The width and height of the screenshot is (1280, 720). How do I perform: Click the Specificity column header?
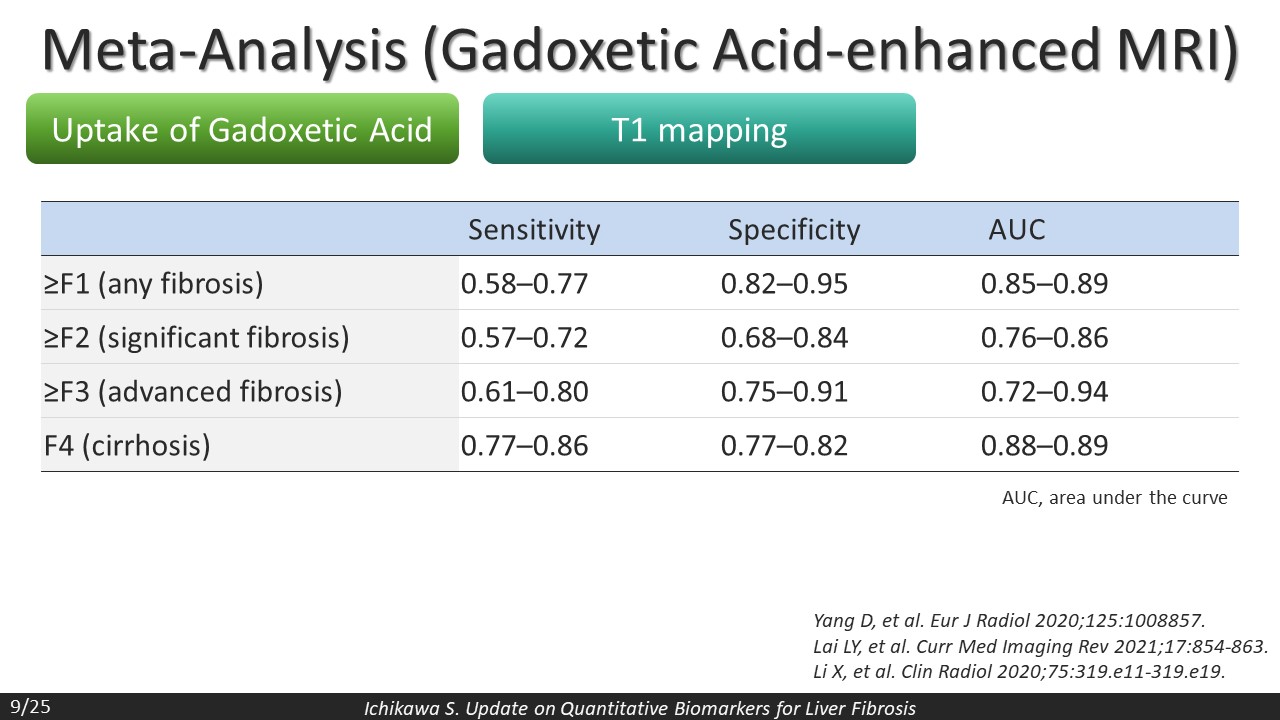pos(794,230)
